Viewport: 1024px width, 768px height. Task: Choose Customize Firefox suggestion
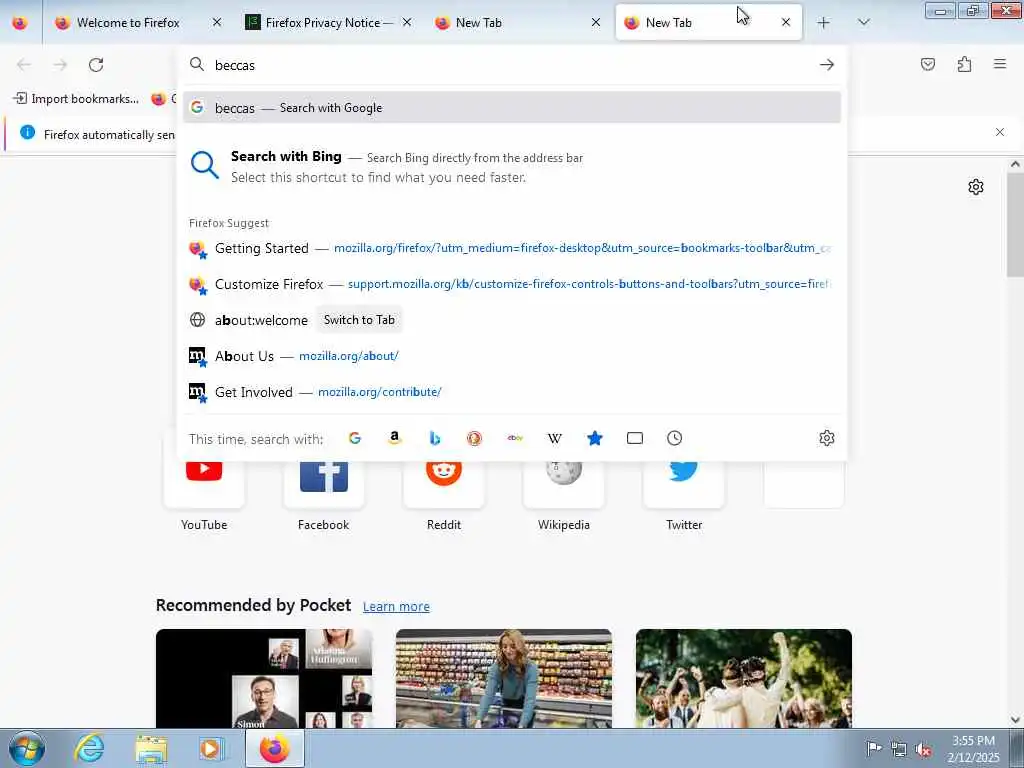(512, 284)
